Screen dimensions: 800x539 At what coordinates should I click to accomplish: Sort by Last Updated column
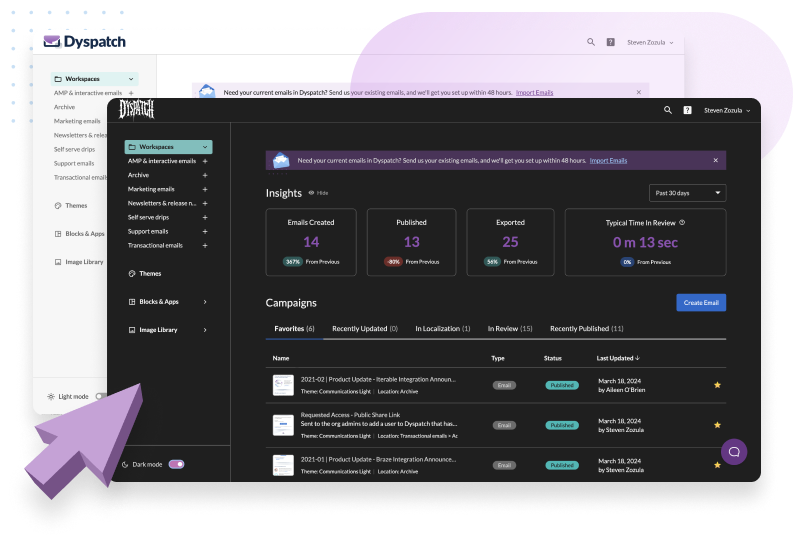pyautogui.click(x=618, y=358)
